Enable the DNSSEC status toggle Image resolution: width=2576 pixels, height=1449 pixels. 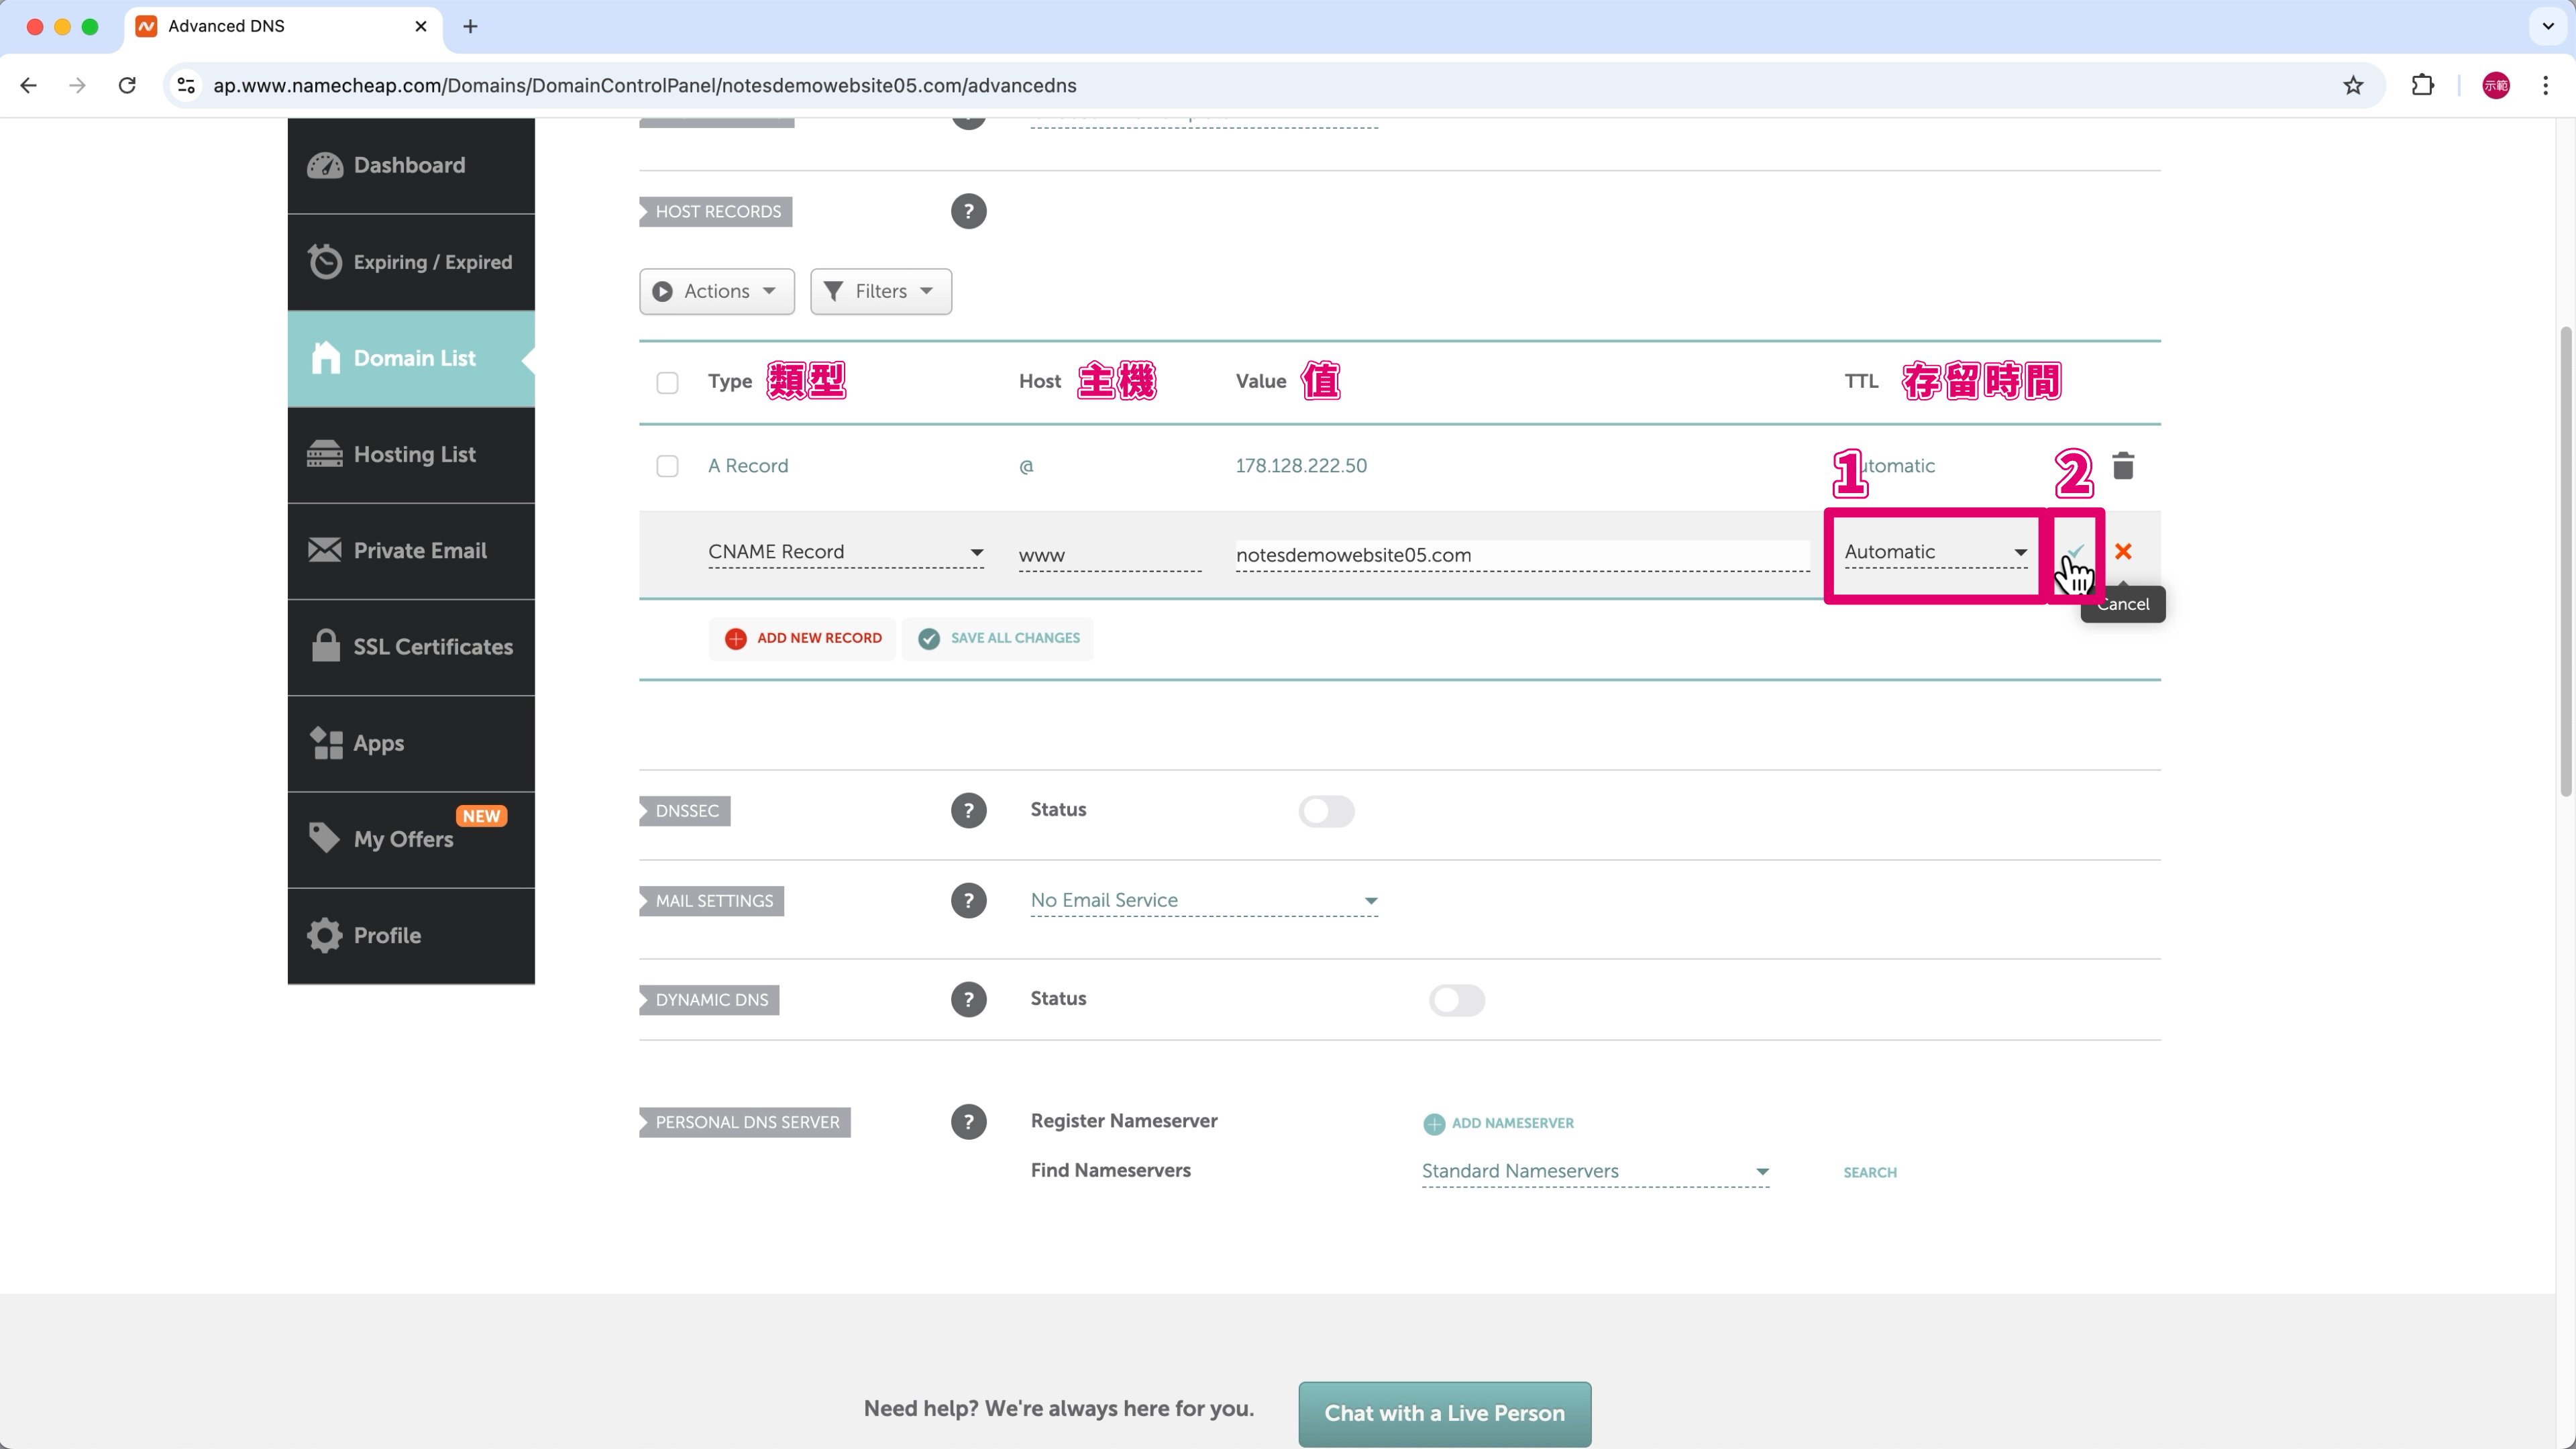coord(1326,811)
